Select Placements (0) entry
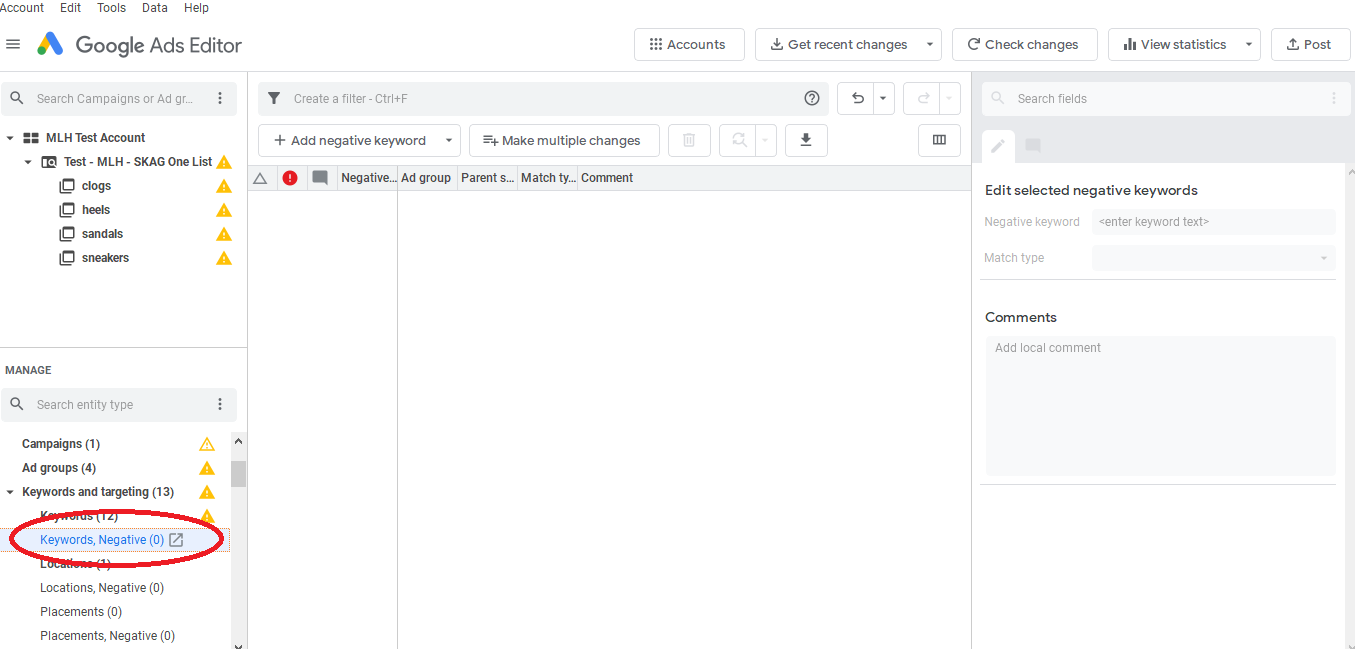The width and height of the screenshot is (1355, 649). [x=81, y=612]
